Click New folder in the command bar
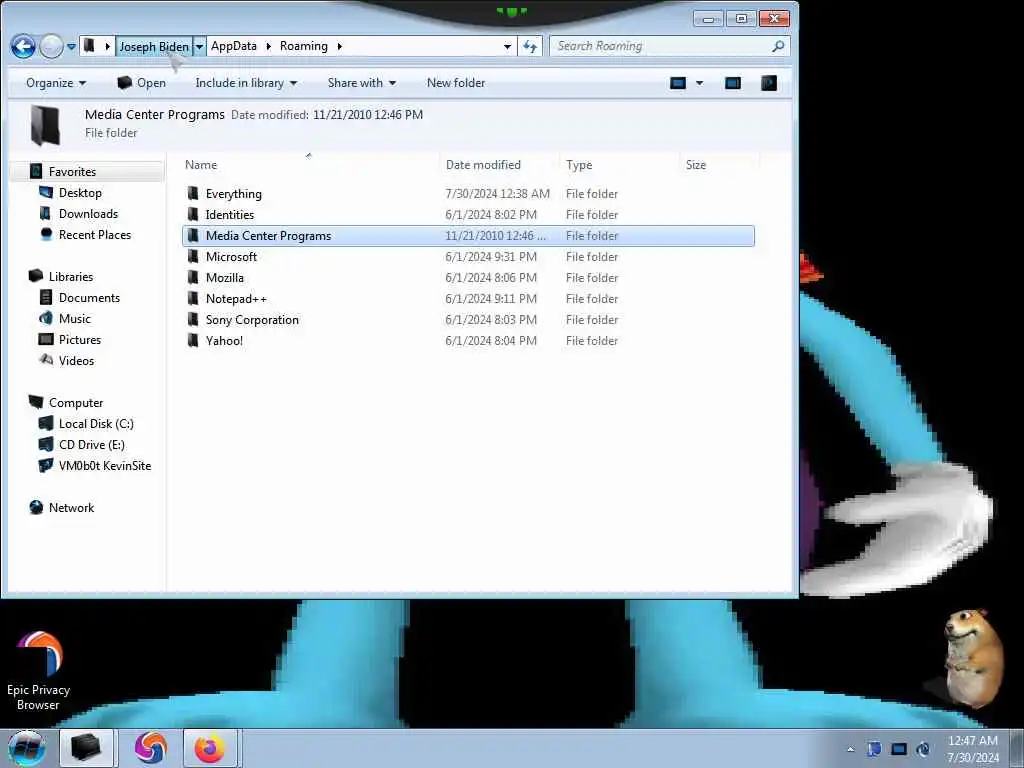The width and height of the screenshot is (1024, 768). (x=456, y=83)
